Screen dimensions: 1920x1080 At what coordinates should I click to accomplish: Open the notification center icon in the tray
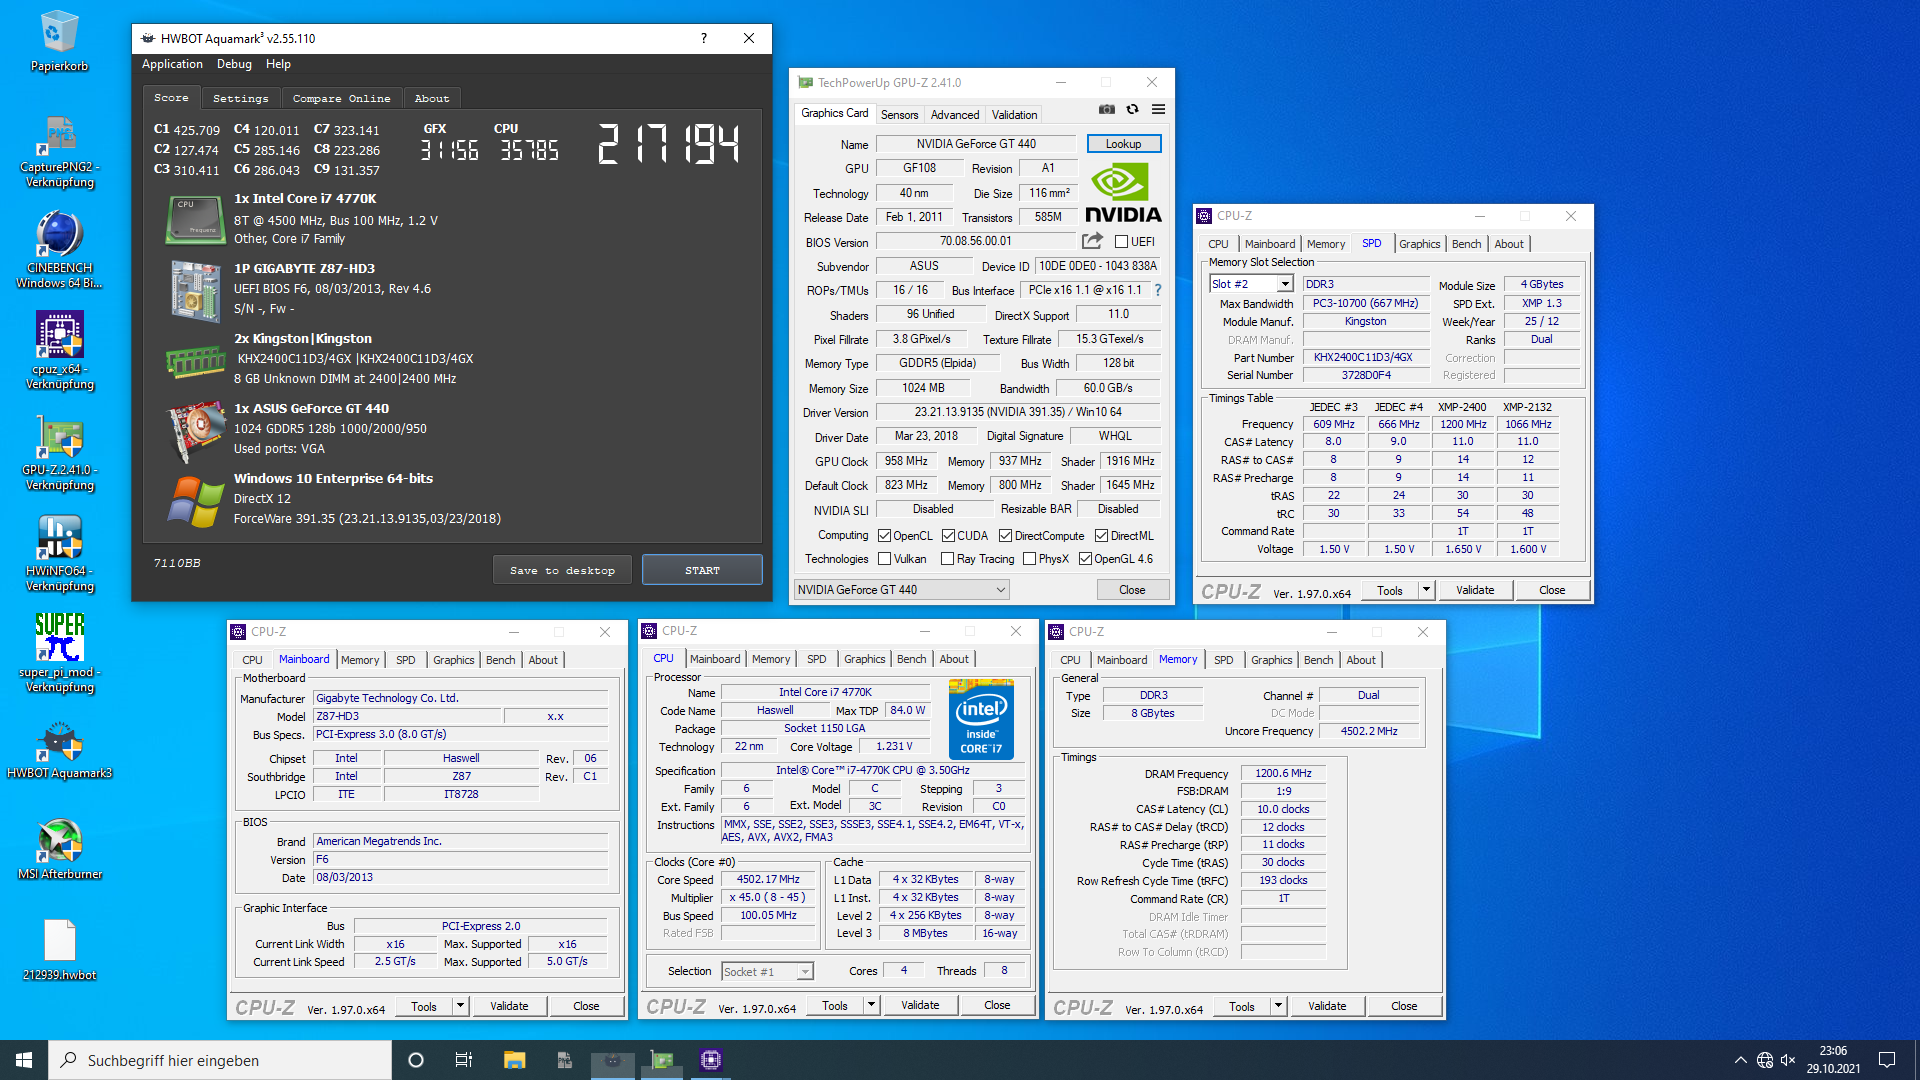[x=1887, y=1060]
